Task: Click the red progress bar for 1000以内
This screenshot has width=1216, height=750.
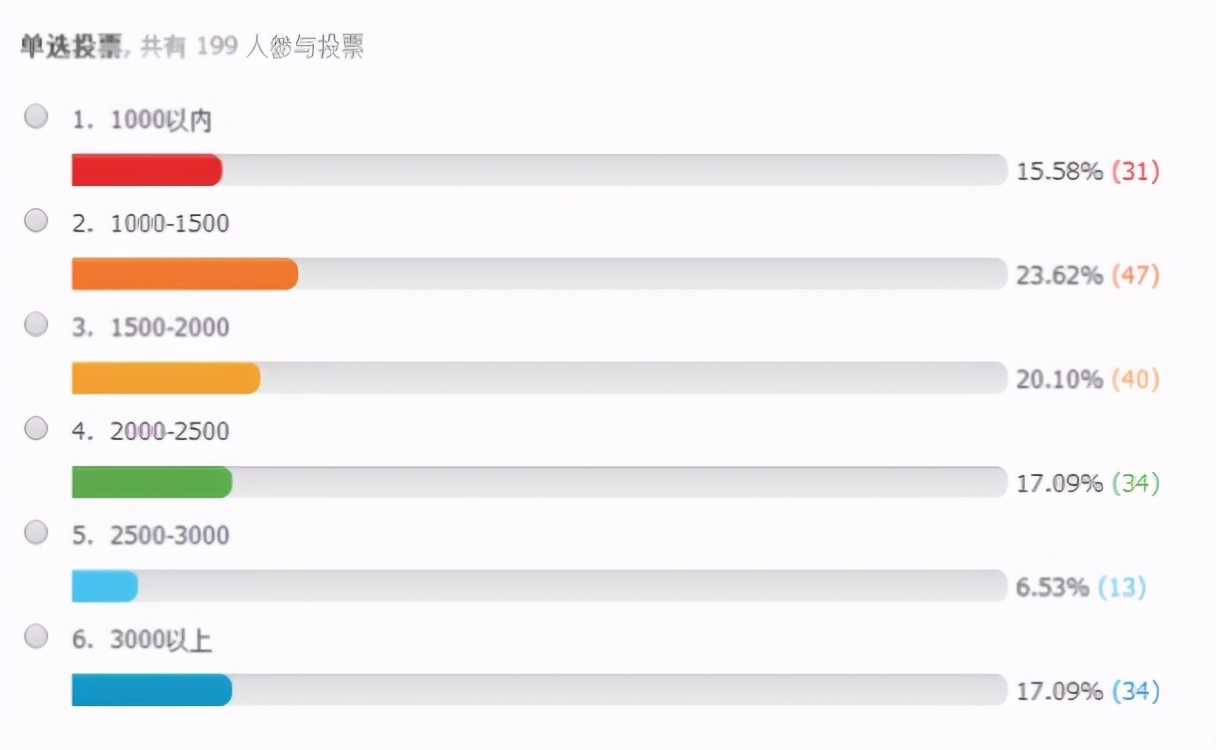Action: tap(145, 170)
